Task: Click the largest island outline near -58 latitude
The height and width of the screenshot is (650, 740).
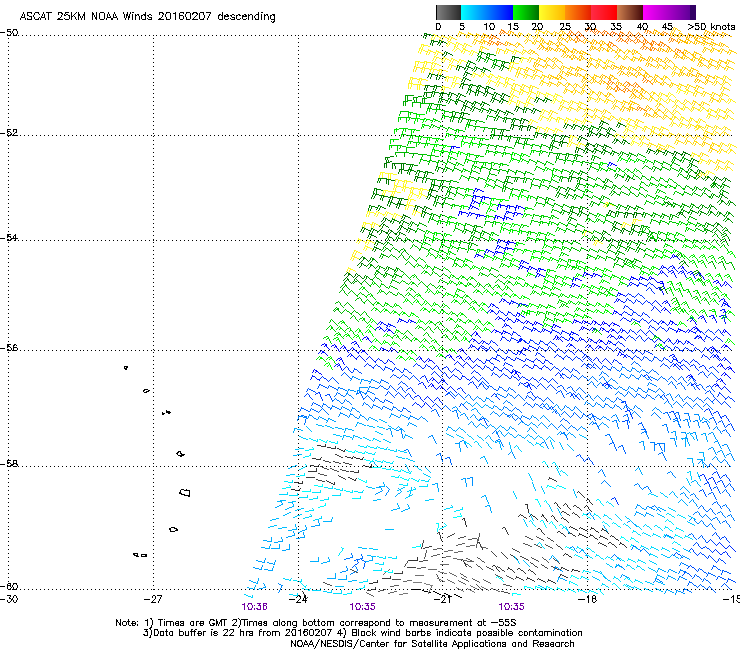Action: [184, 492]
